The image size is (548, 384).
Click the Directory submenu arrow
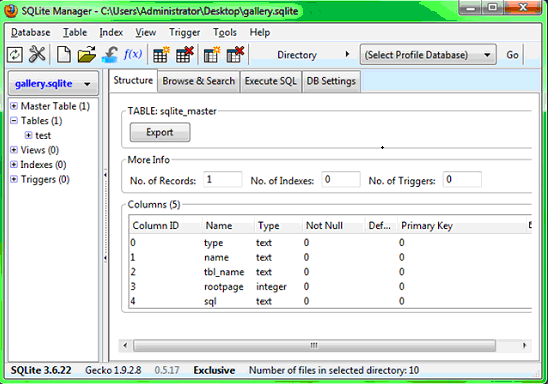[x=347, y=54]
